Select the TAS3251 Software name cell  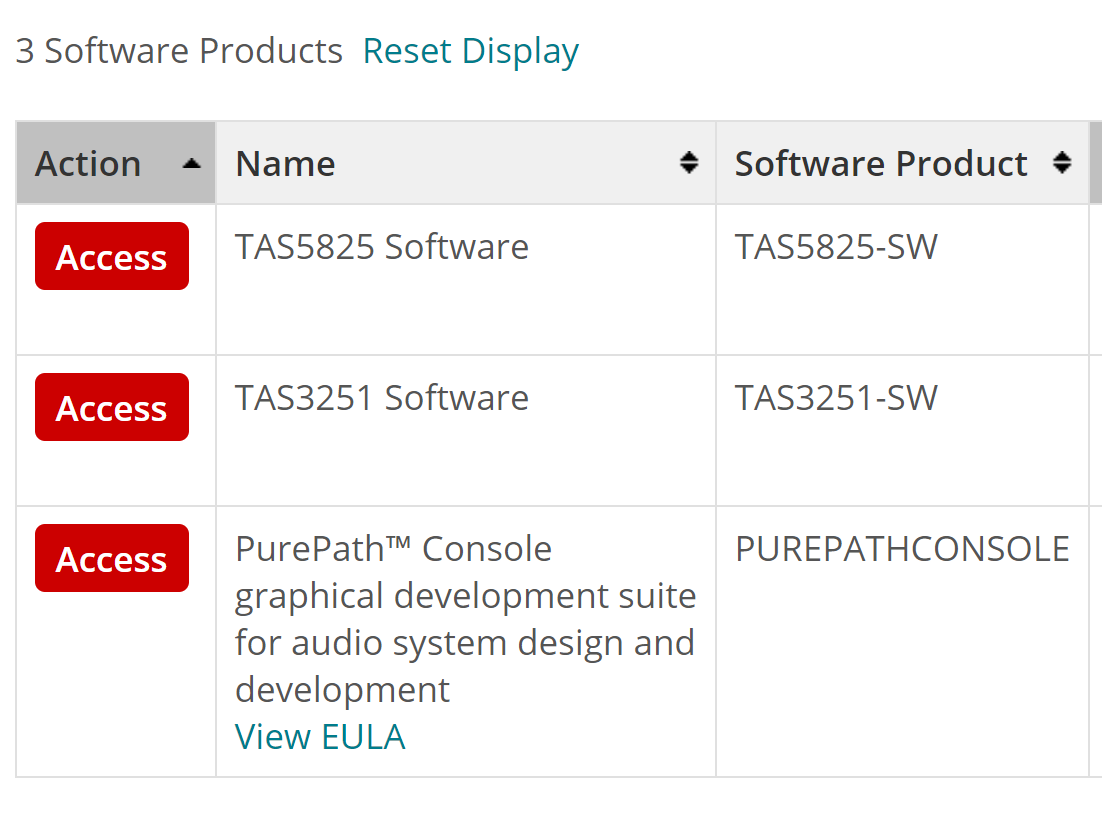coord(466,431)
